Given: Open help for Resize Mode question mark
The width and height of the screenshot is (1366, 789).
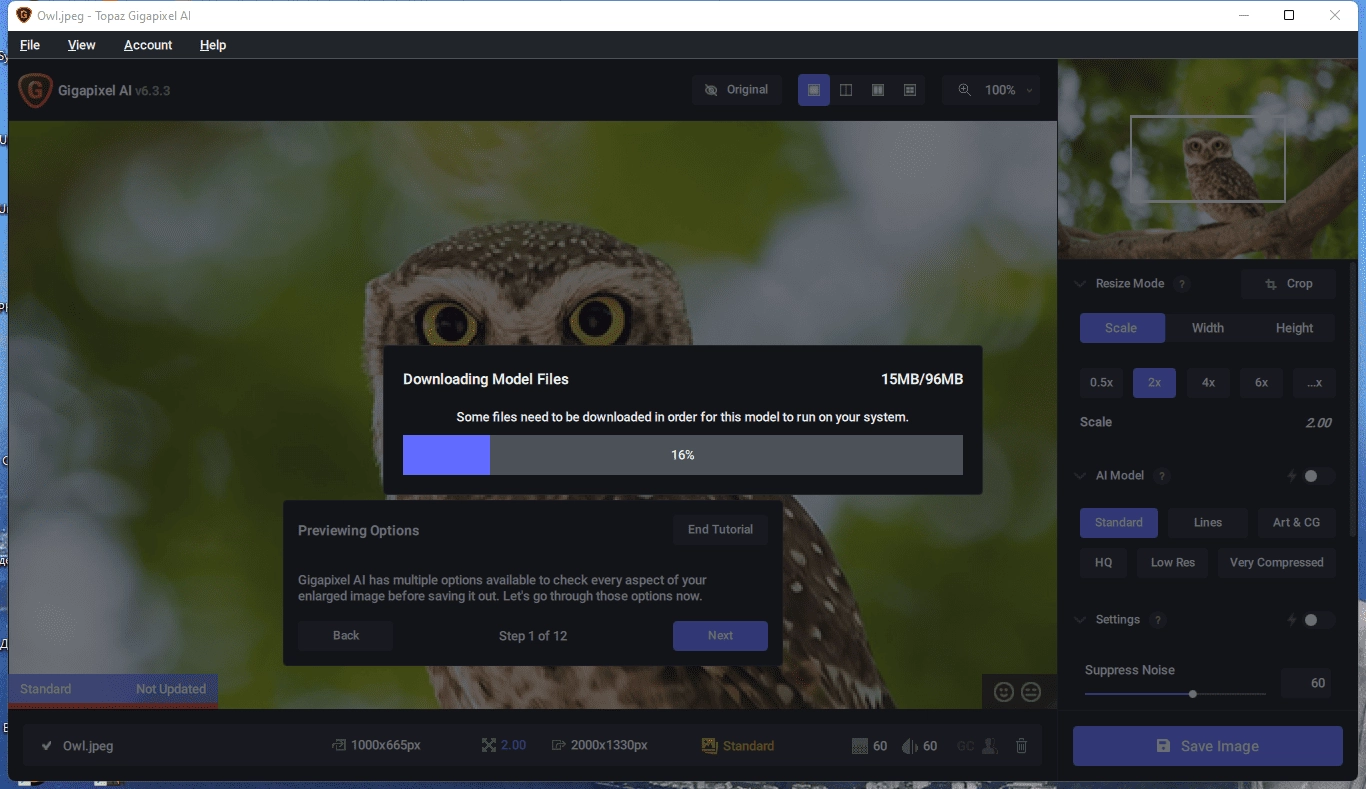Looking at the screenshot, I should [x=1182, y=284].
